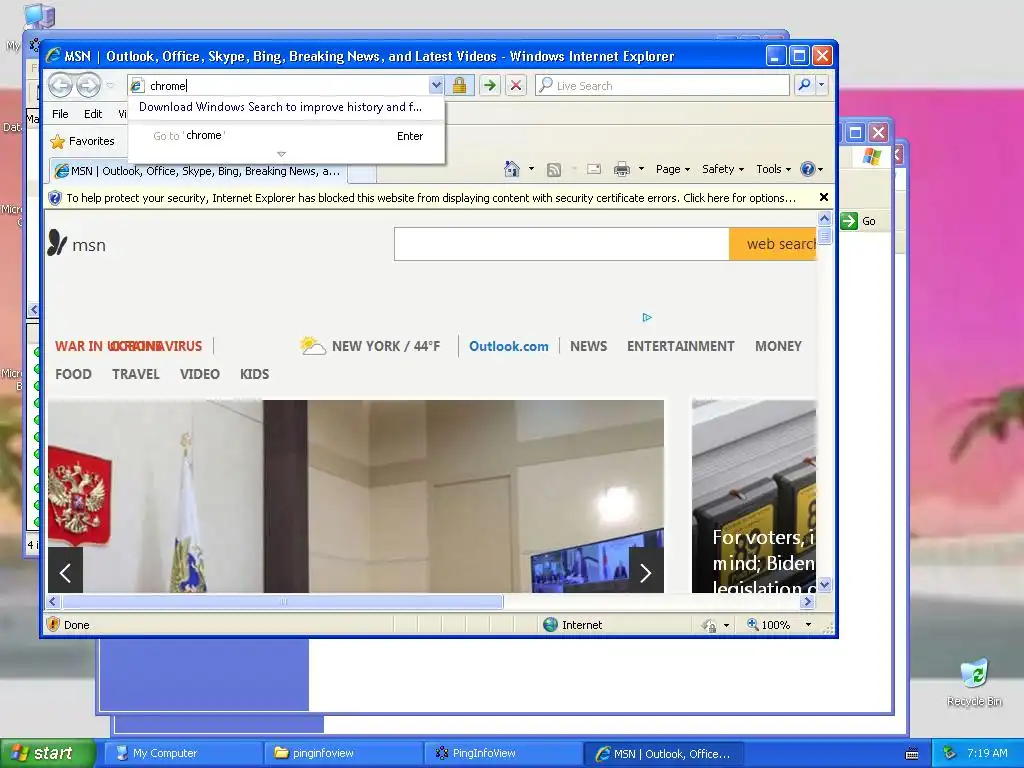1024x768 pixels.
Task: Go to the VIDEO section
Action: click(x=200, y=374)
